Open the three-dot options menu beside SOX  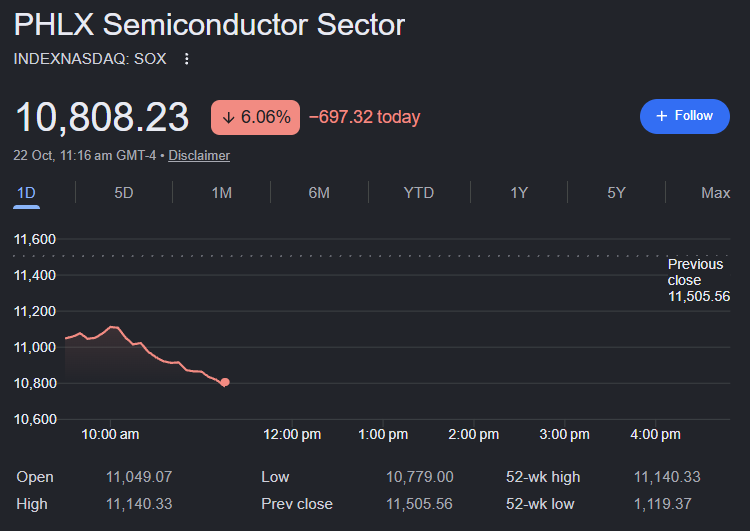pyautogui.click(x=187, y=59)
